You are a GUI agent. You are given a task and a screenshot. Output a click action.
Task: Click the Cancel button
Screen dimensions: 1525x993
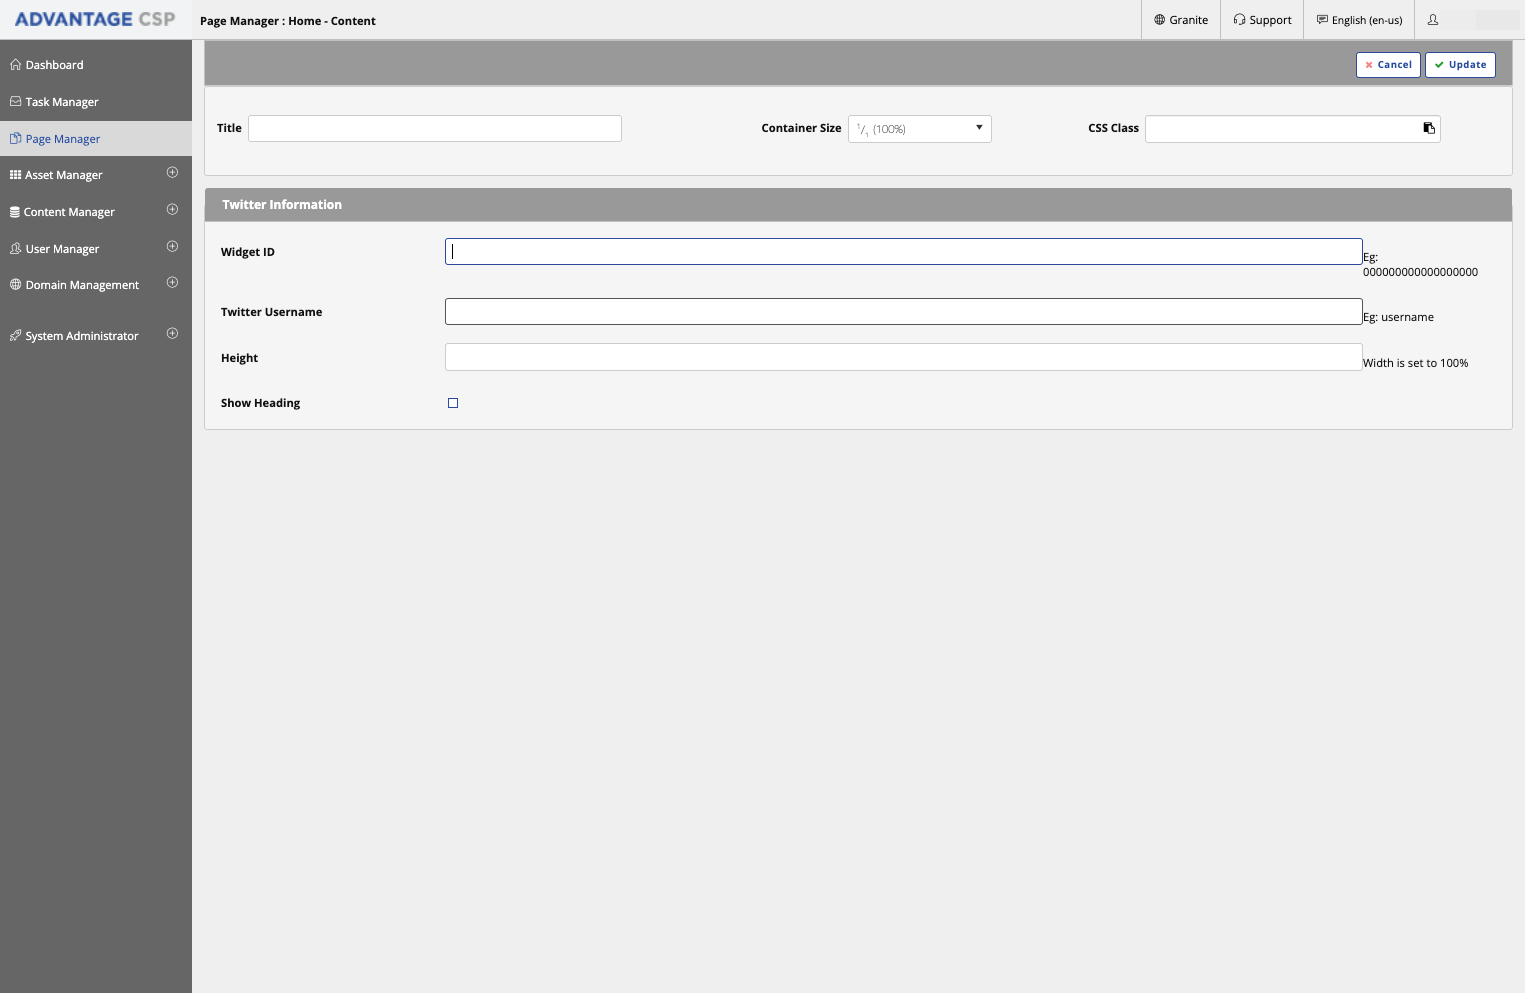1388,65
